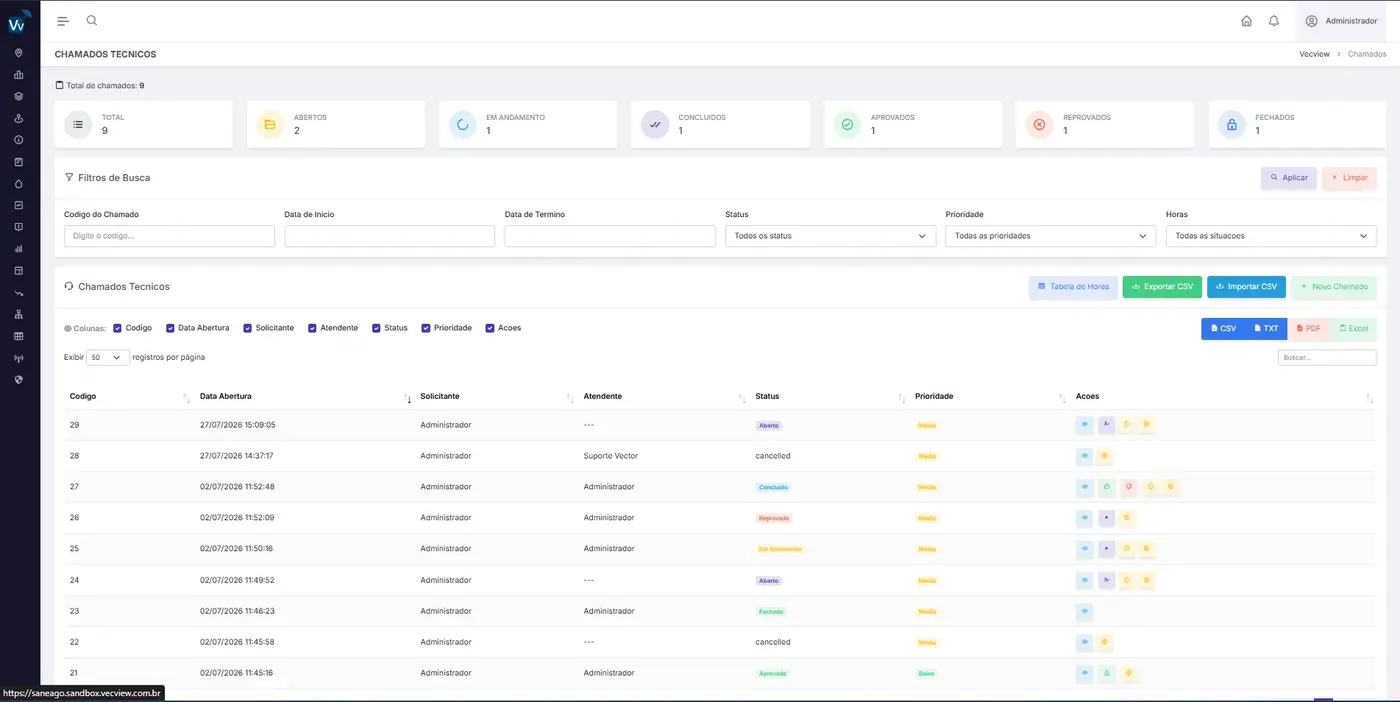The height and width of the screenshot is (702, 1400).
Task: Click the Limpar button
Action: click(x=1349, y=178)
